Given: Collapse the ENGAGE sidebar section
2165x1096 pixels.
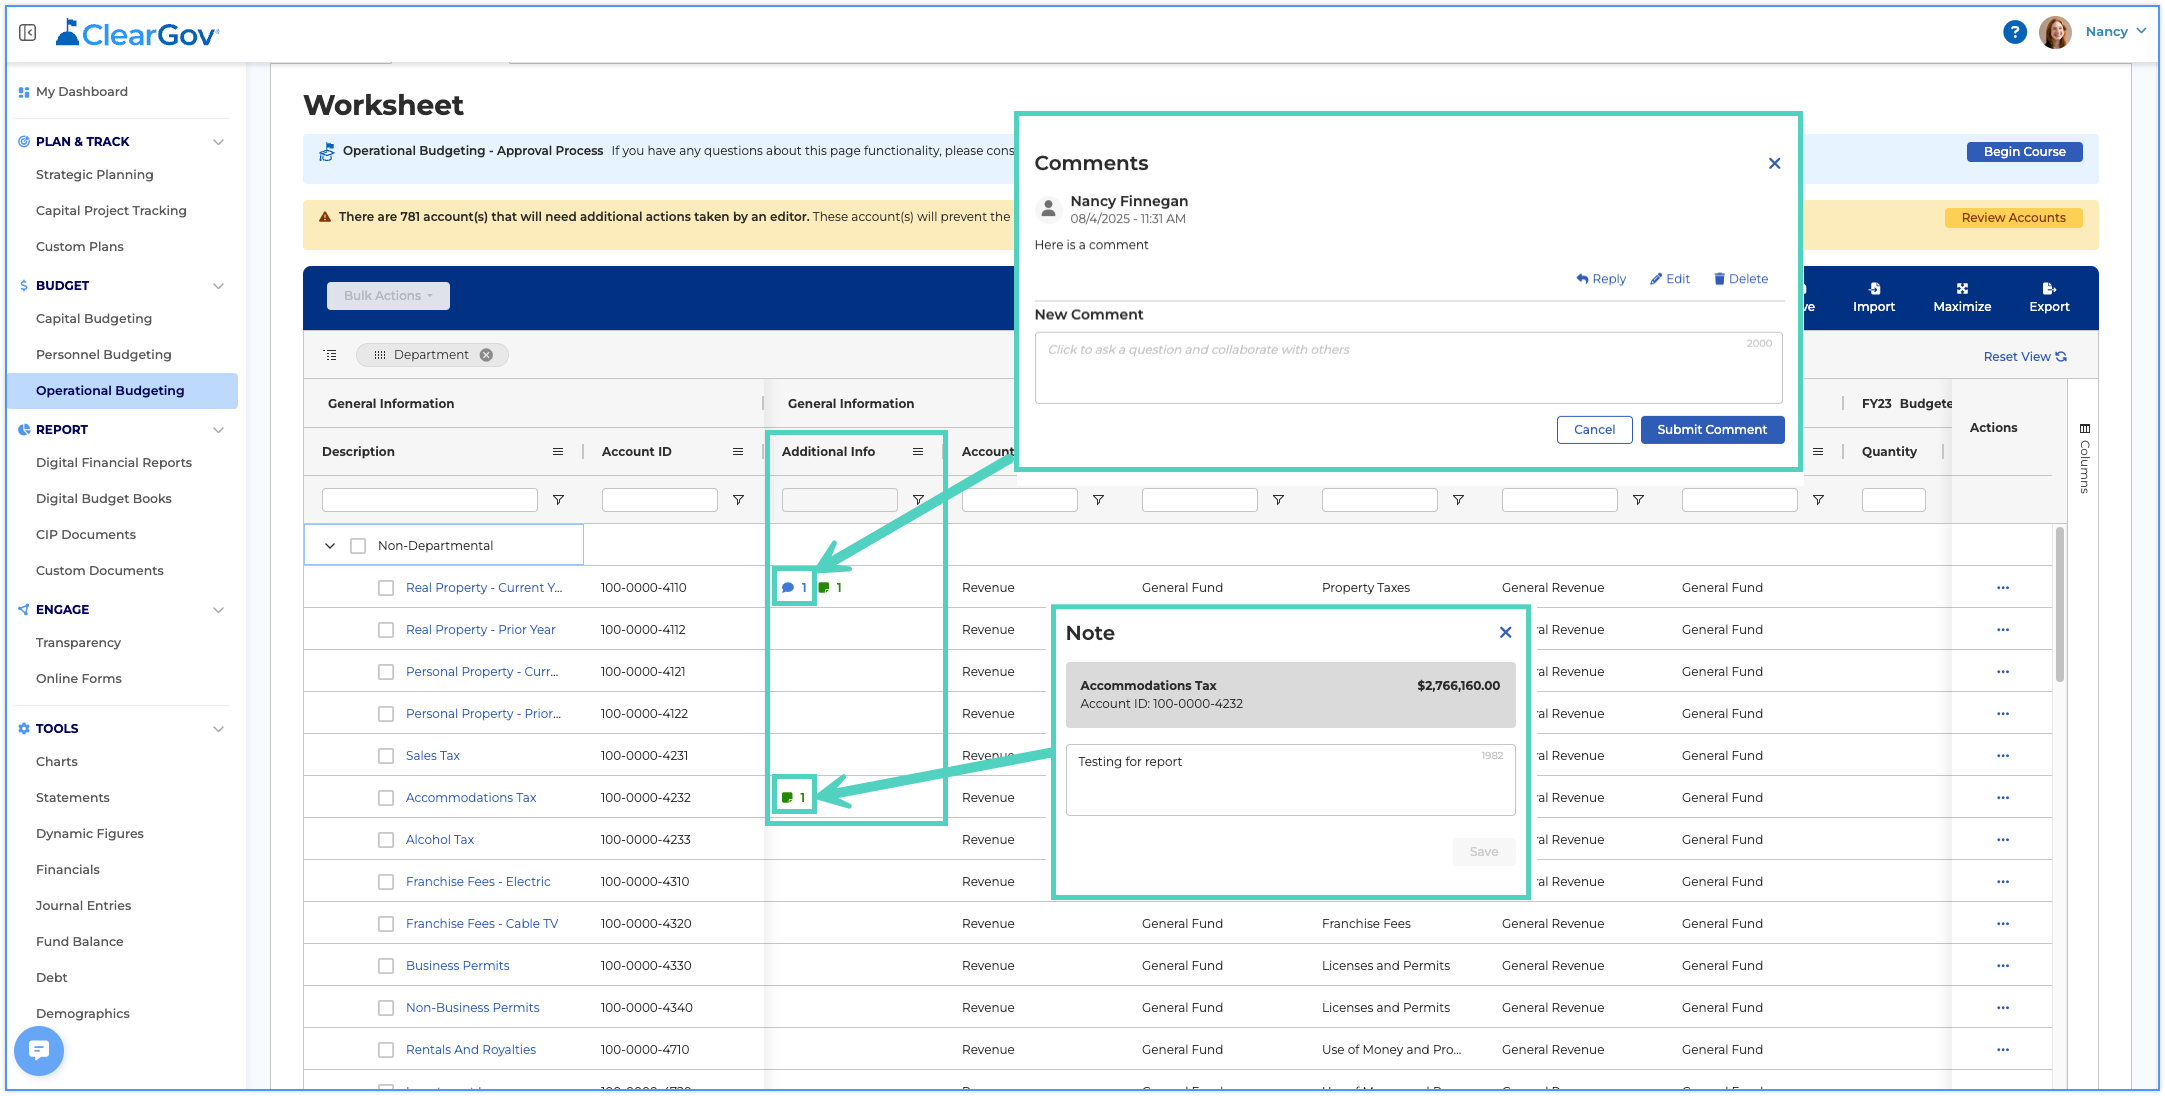Looking at the screenshot, I should click(218, 610).
